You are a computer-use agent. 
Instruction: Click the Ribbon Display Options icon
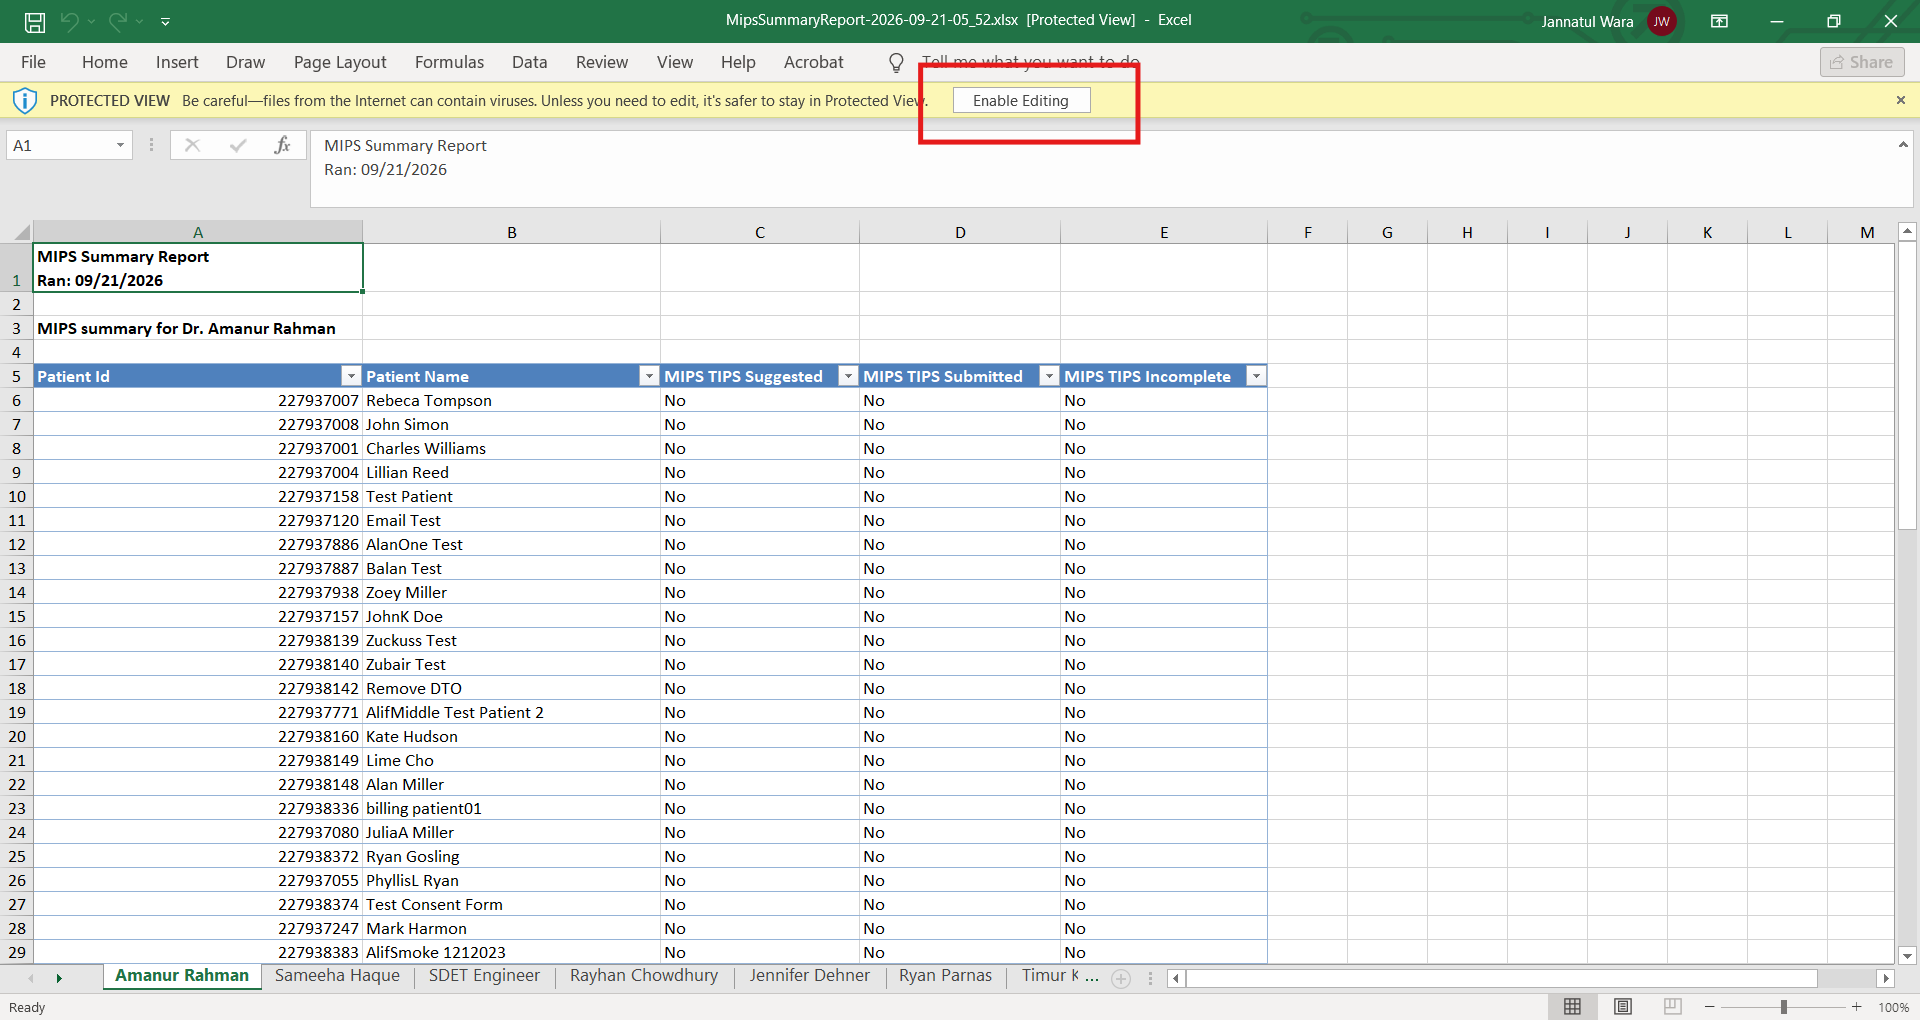[x=1720, y=21]
